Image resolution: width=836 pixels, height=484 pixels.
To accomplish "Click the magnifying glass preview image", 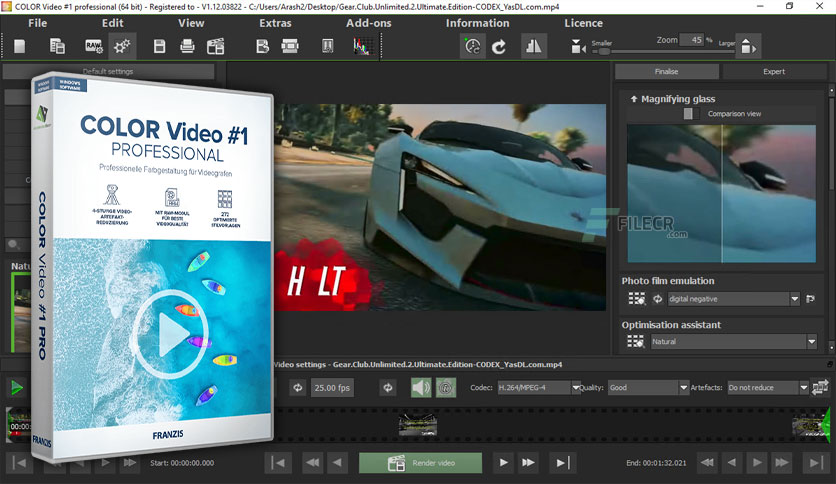I will coord(721,193).
